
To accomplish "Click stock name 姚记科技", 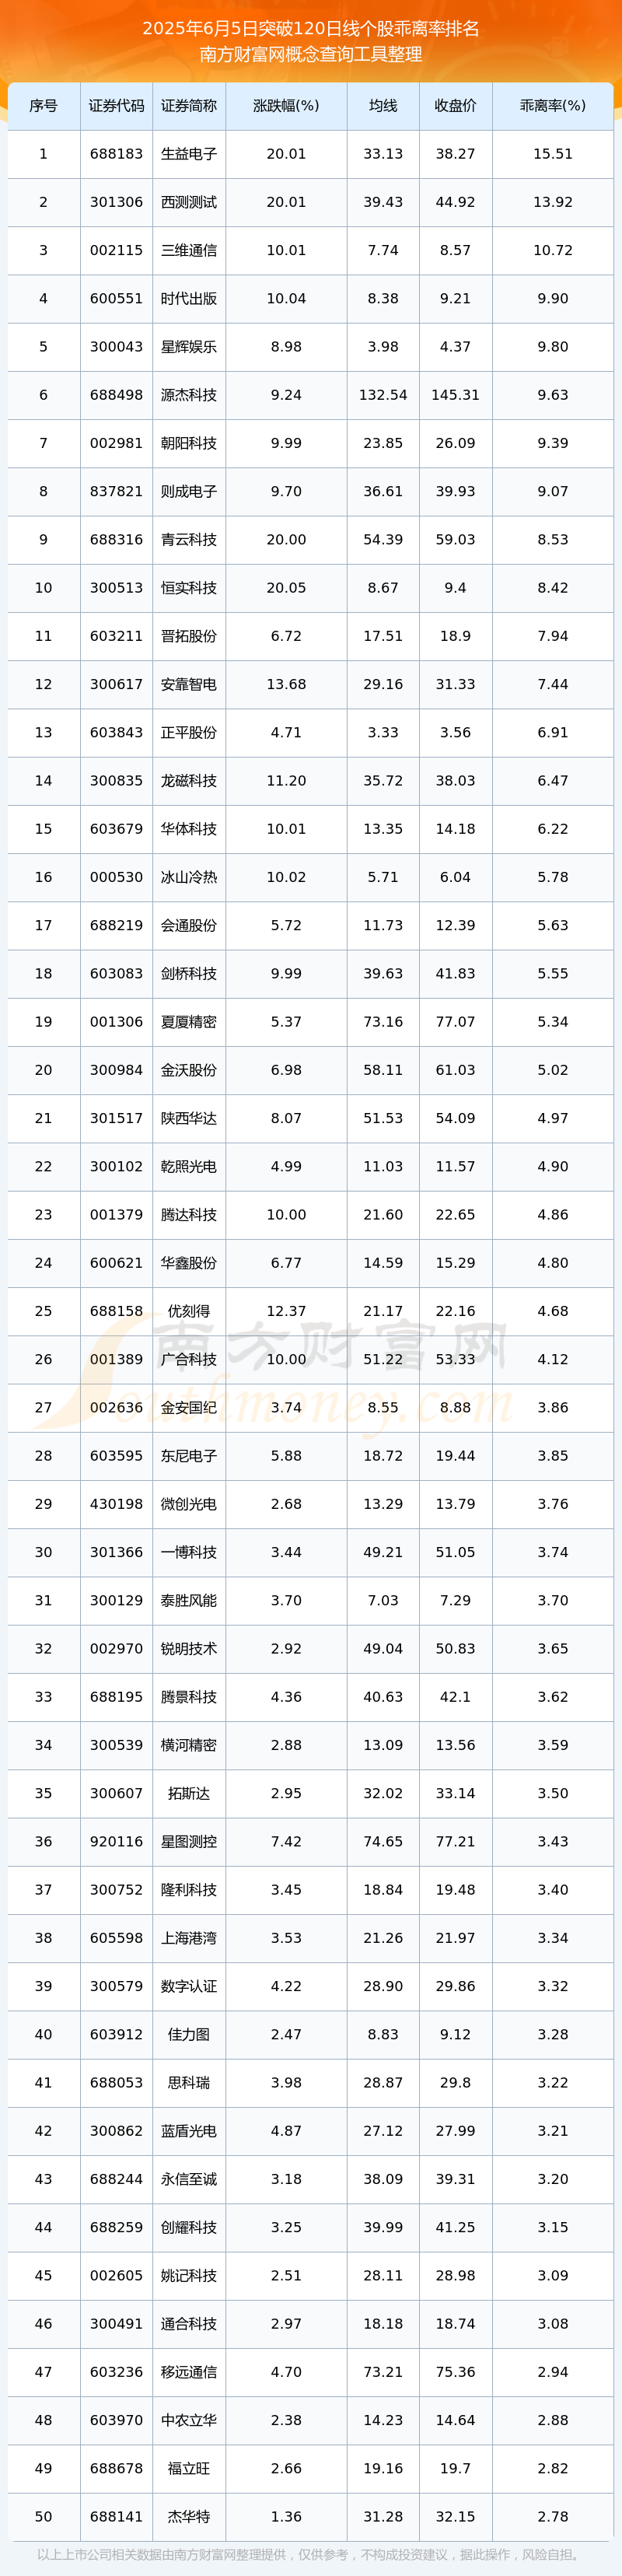I will point(189,2276).
